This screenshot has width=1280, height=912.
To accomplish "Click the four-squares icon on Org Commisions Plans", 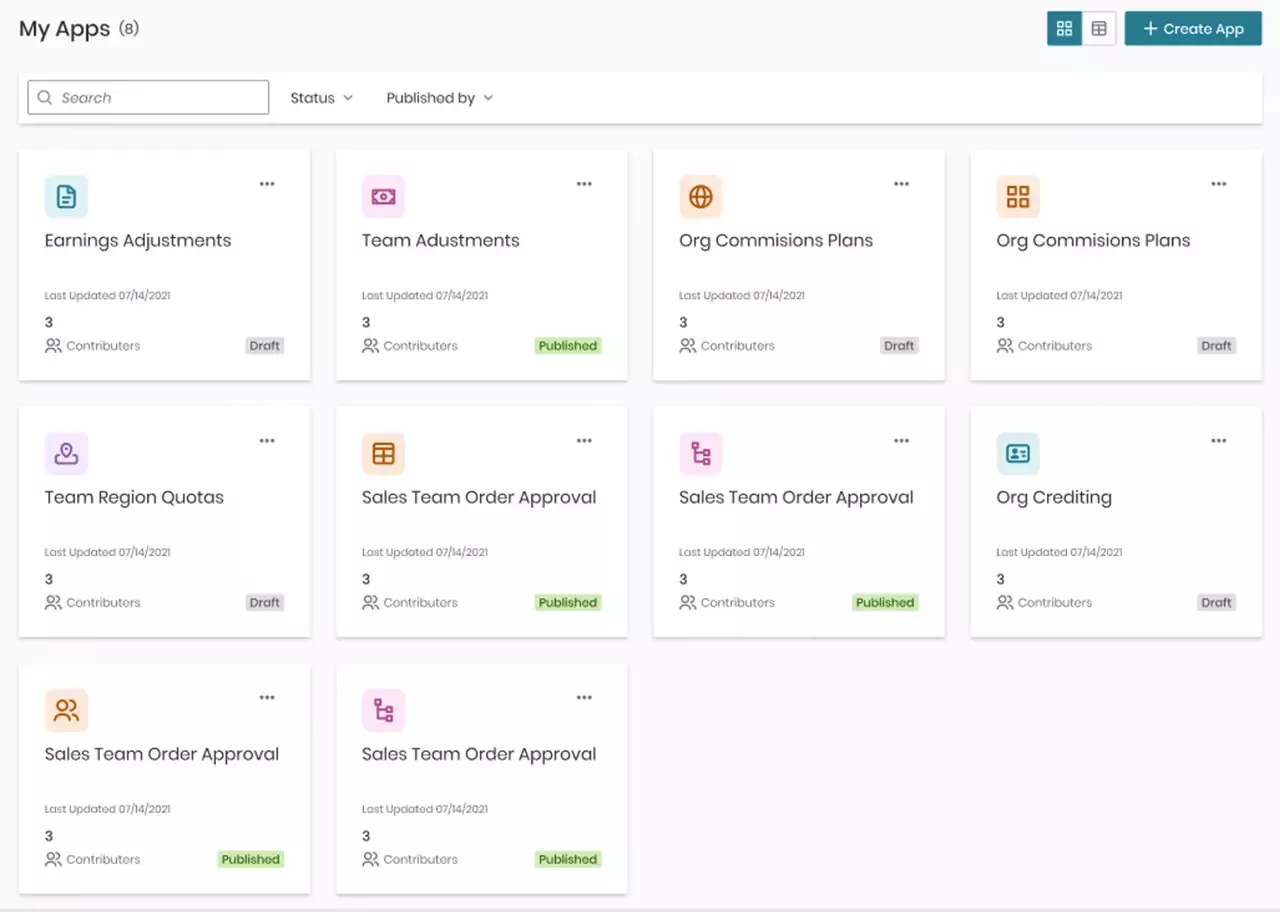I will tap(1018, 197).
